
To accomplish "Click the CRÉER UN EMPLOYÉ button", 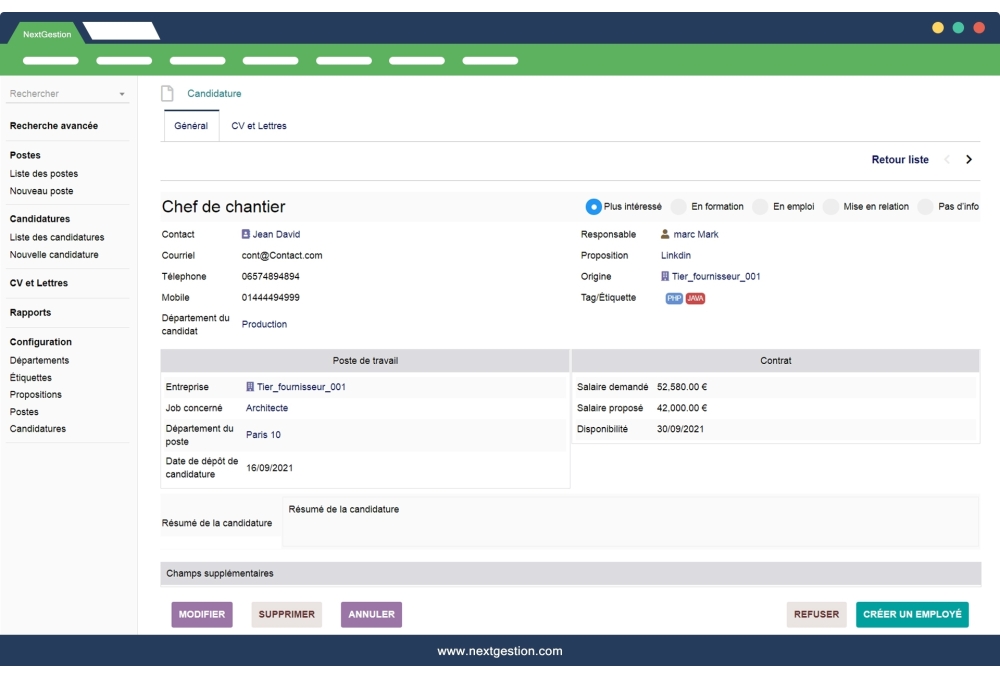I will coord(911,614).
